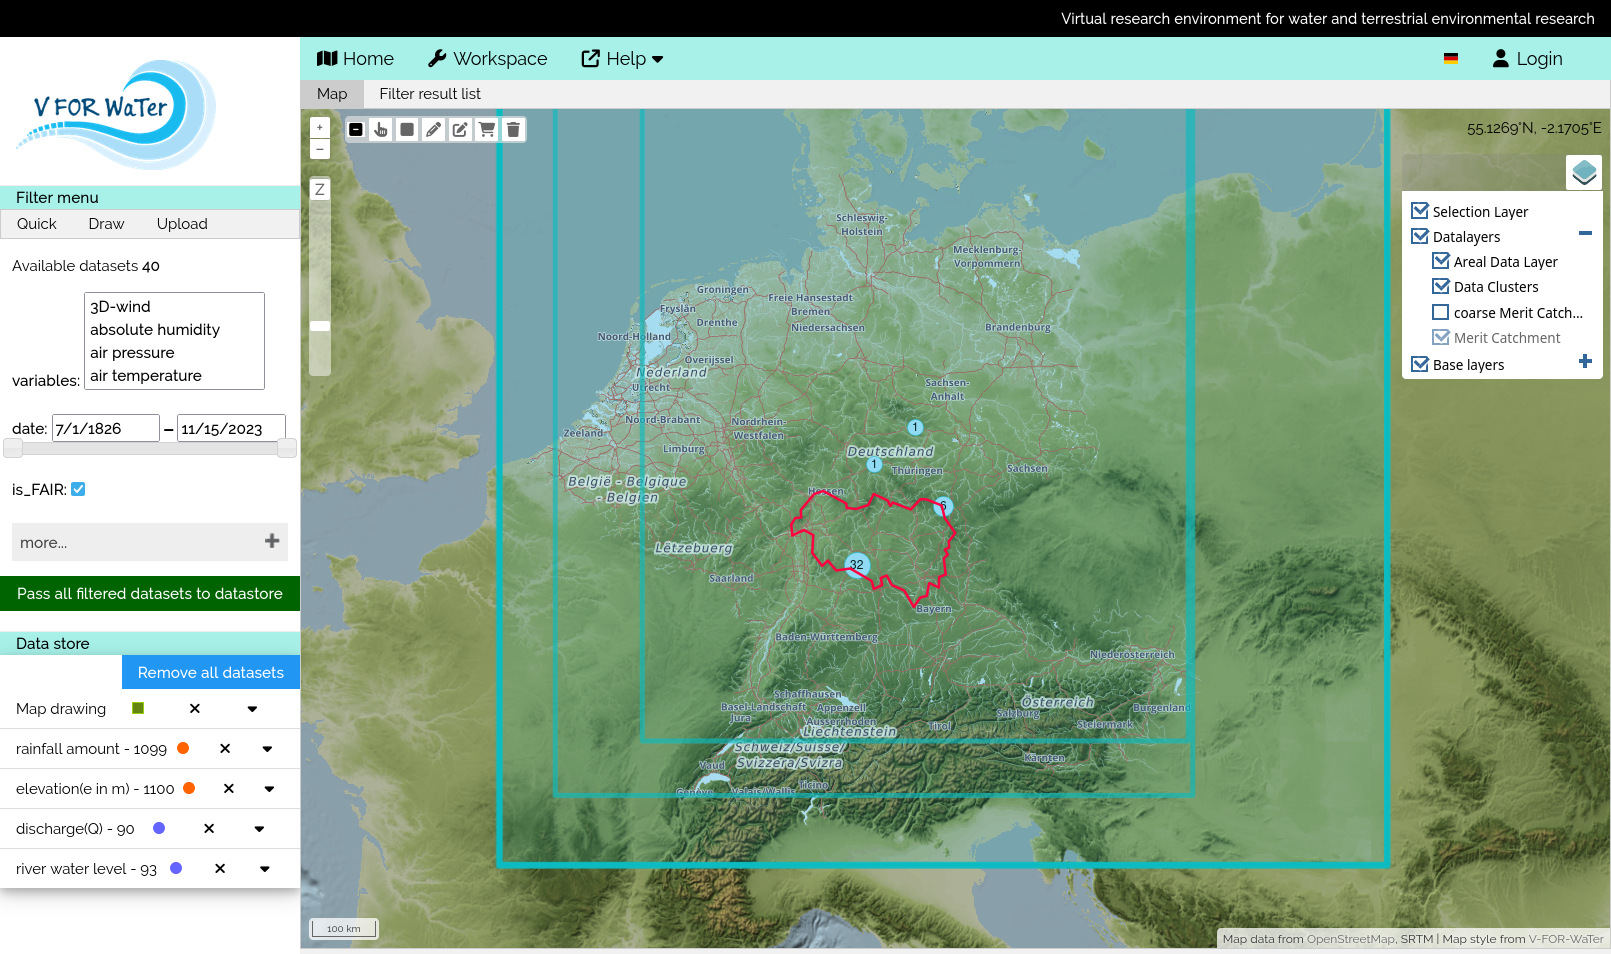Click the trash can delete icon
The height and width of the screenshot is (954, 1611).
point(513,130)
